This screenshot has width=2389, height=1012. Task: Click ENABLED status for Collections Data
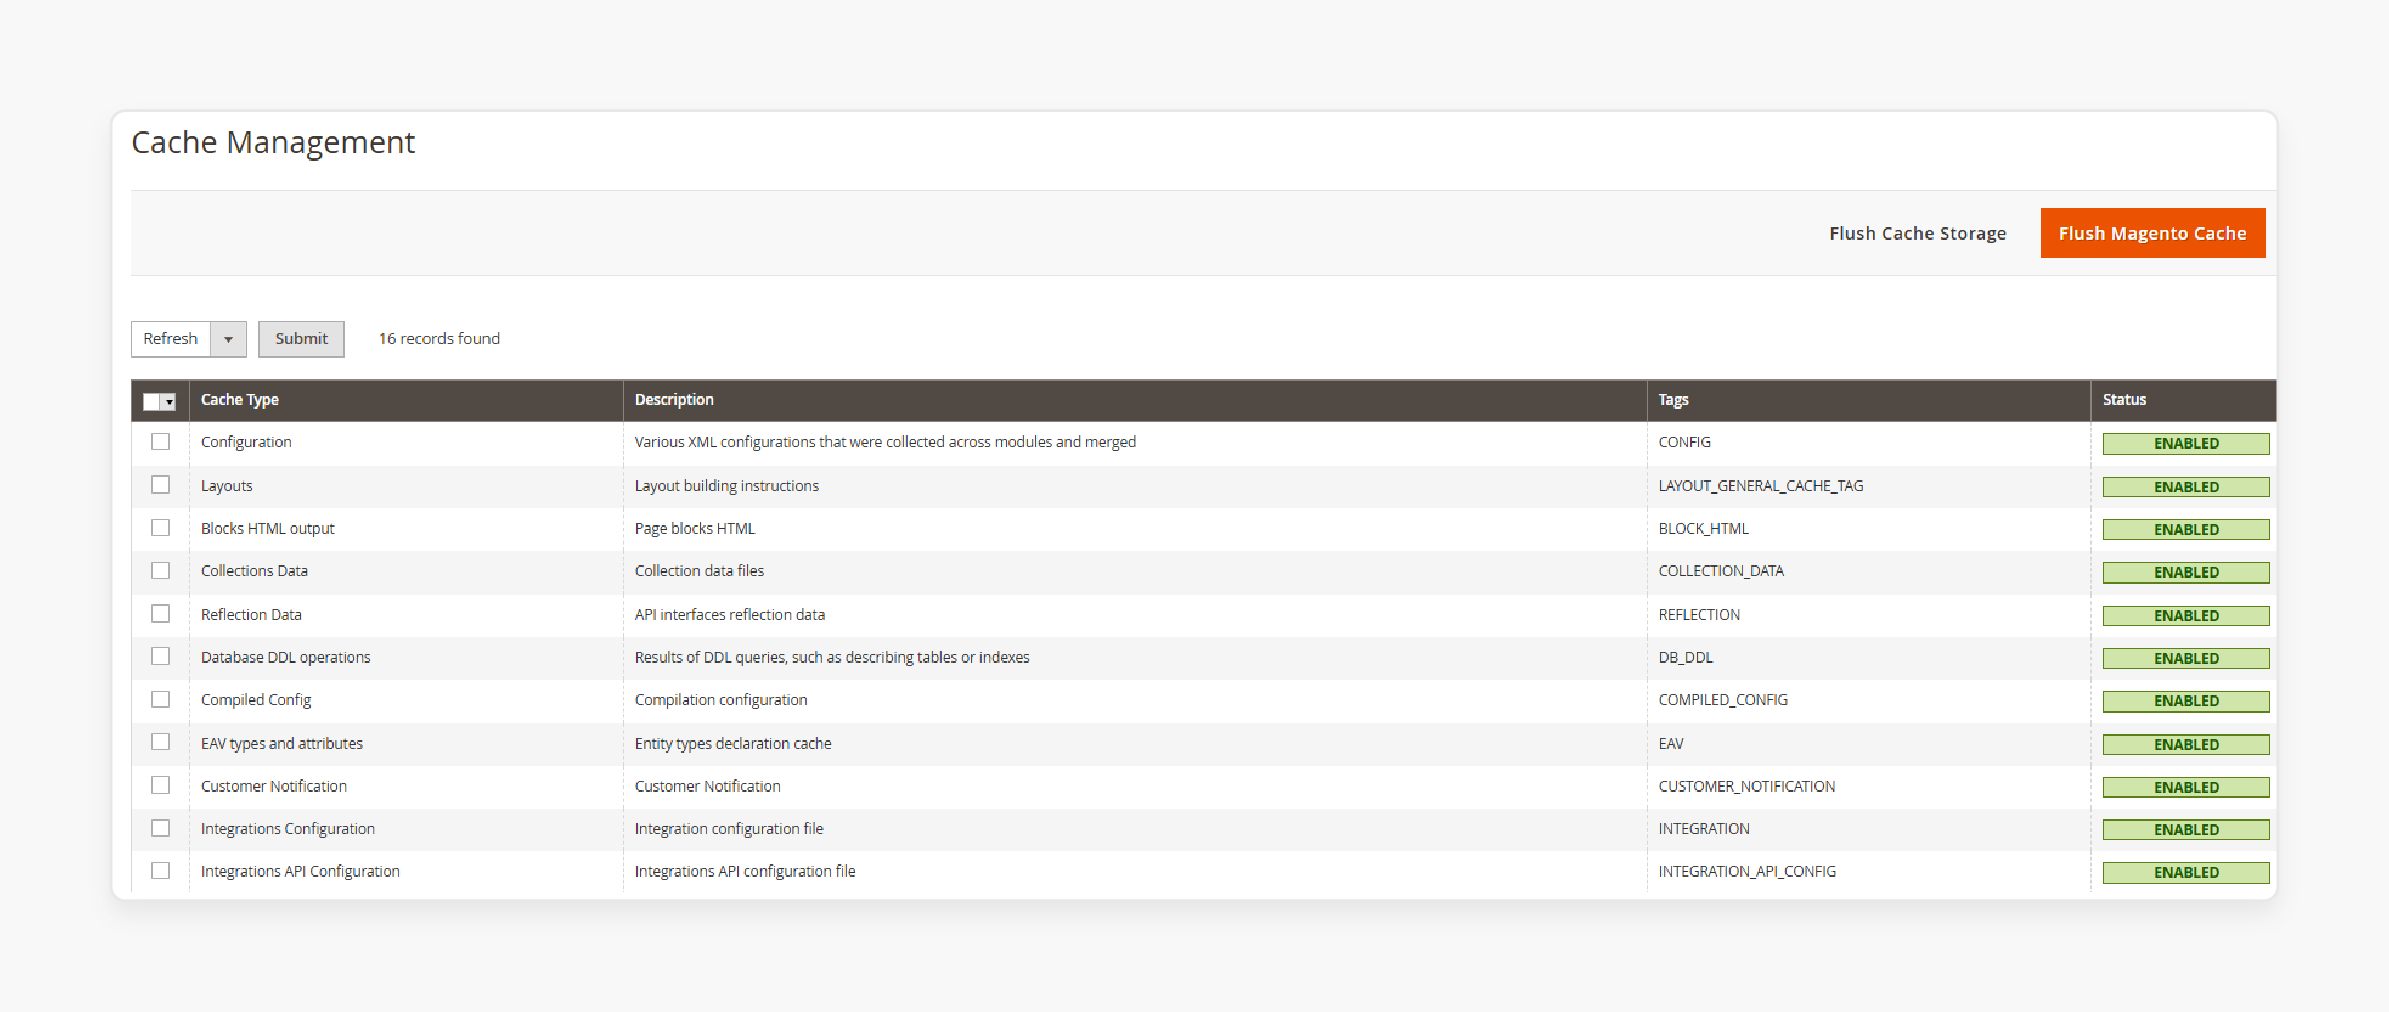point(2186,573)
